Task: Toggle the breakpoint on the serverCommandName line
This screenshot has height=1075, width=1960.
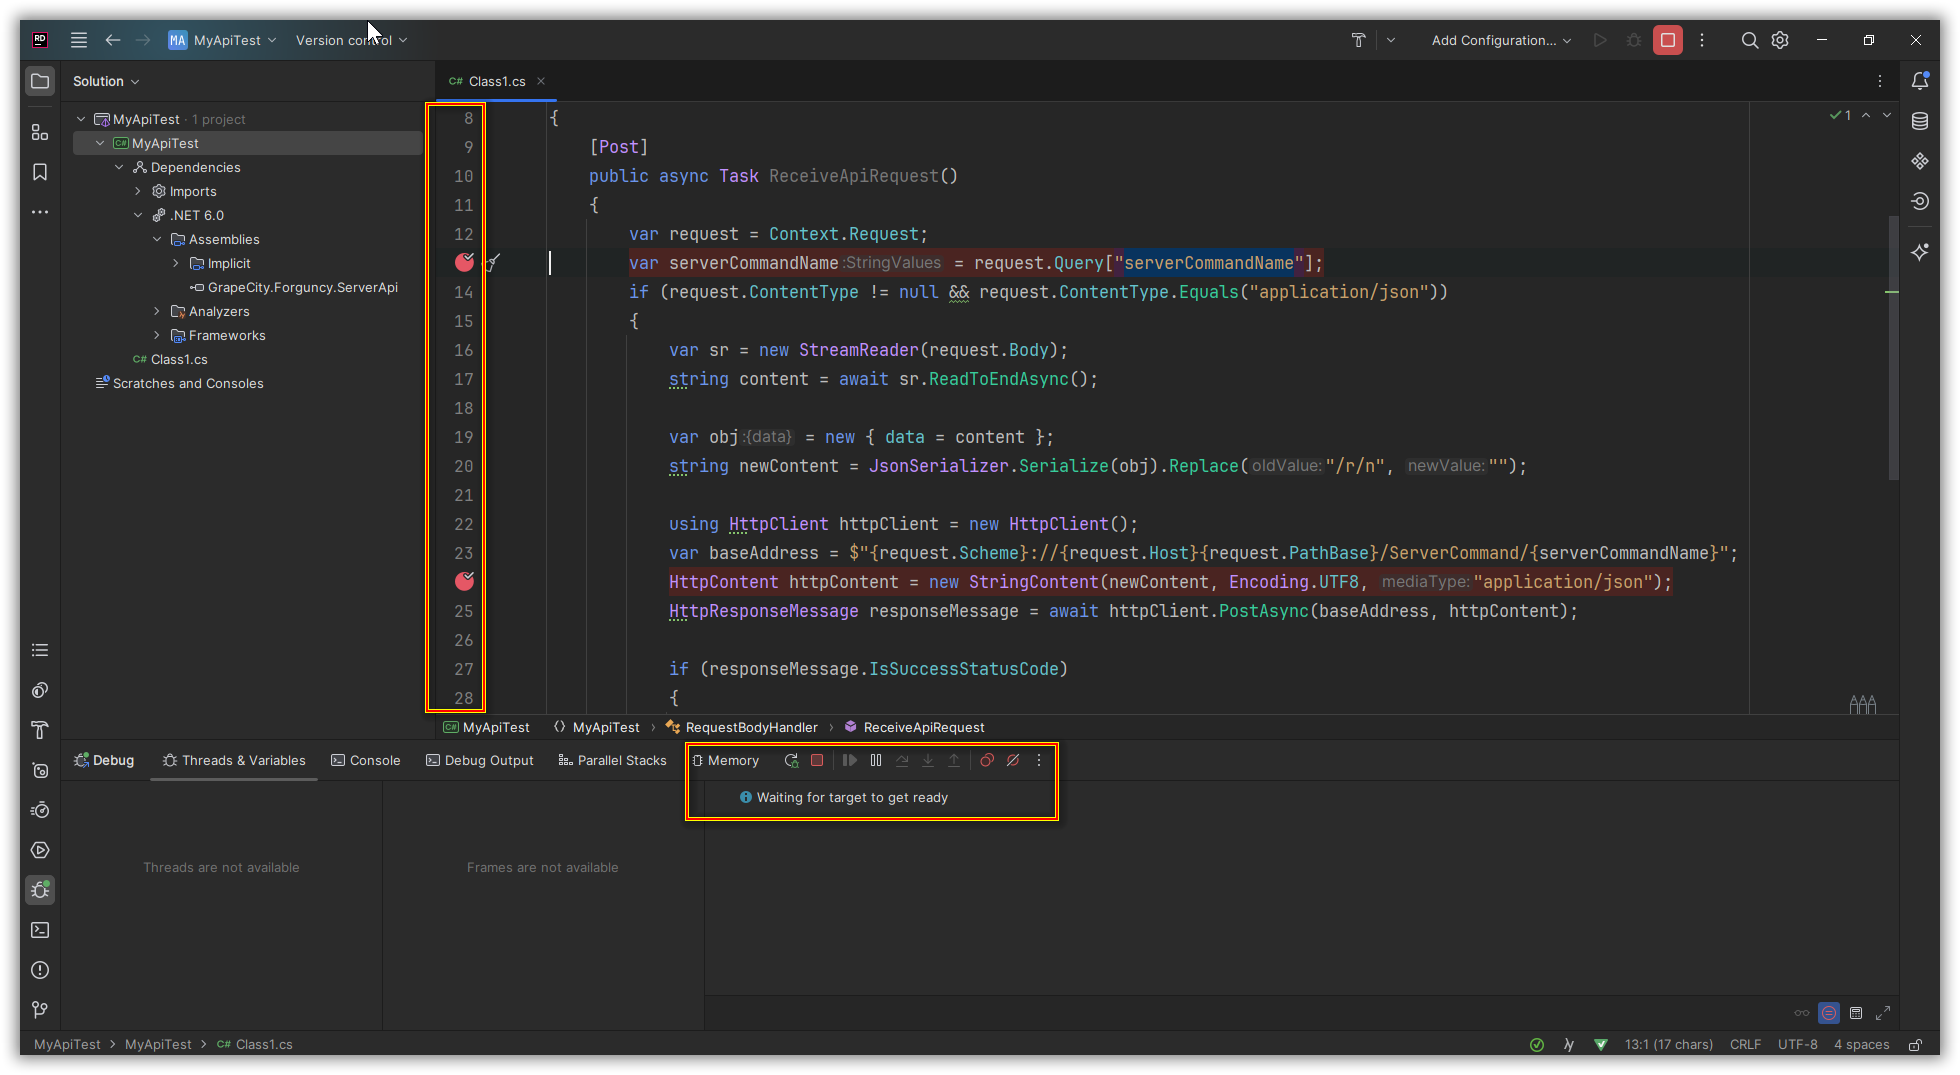Action: click(464, 262)
